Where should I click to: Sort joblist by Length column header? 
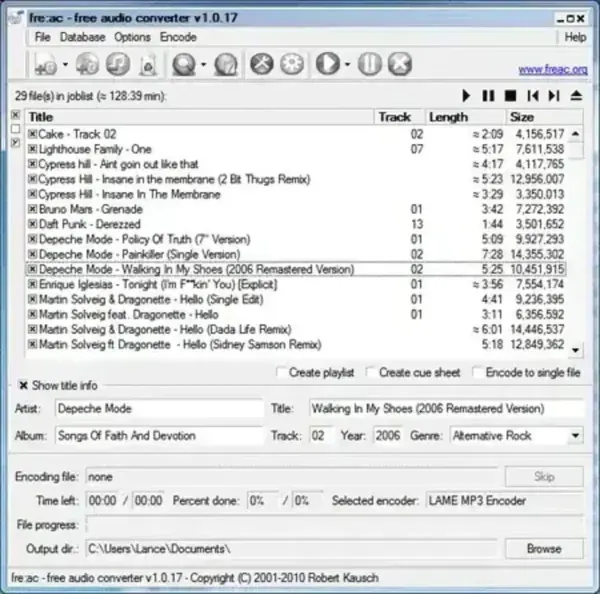[x=465, y=117]
